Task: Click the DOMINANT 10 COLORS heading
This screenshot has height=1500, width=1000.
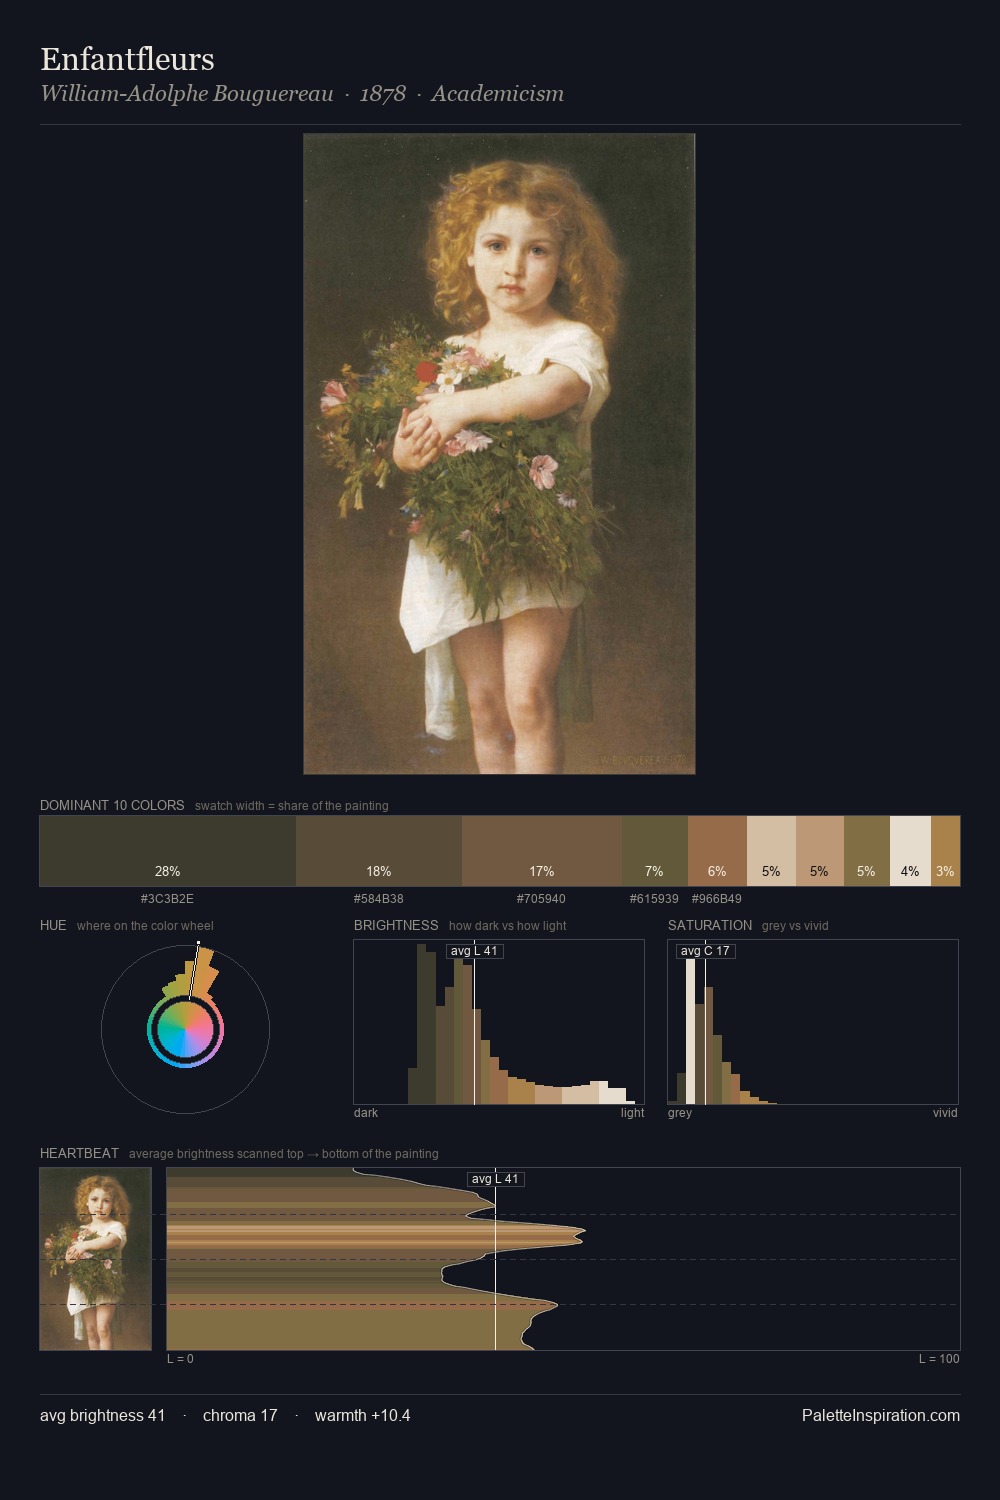Action: click(x=112, y=805)
